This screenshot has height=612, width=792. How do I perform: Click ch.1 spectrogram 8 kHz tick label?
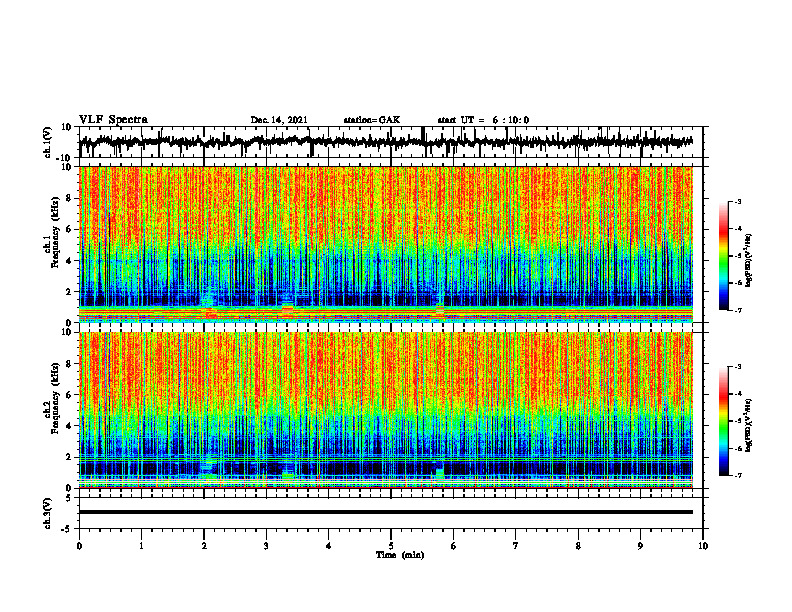click(x=69, y=198)
